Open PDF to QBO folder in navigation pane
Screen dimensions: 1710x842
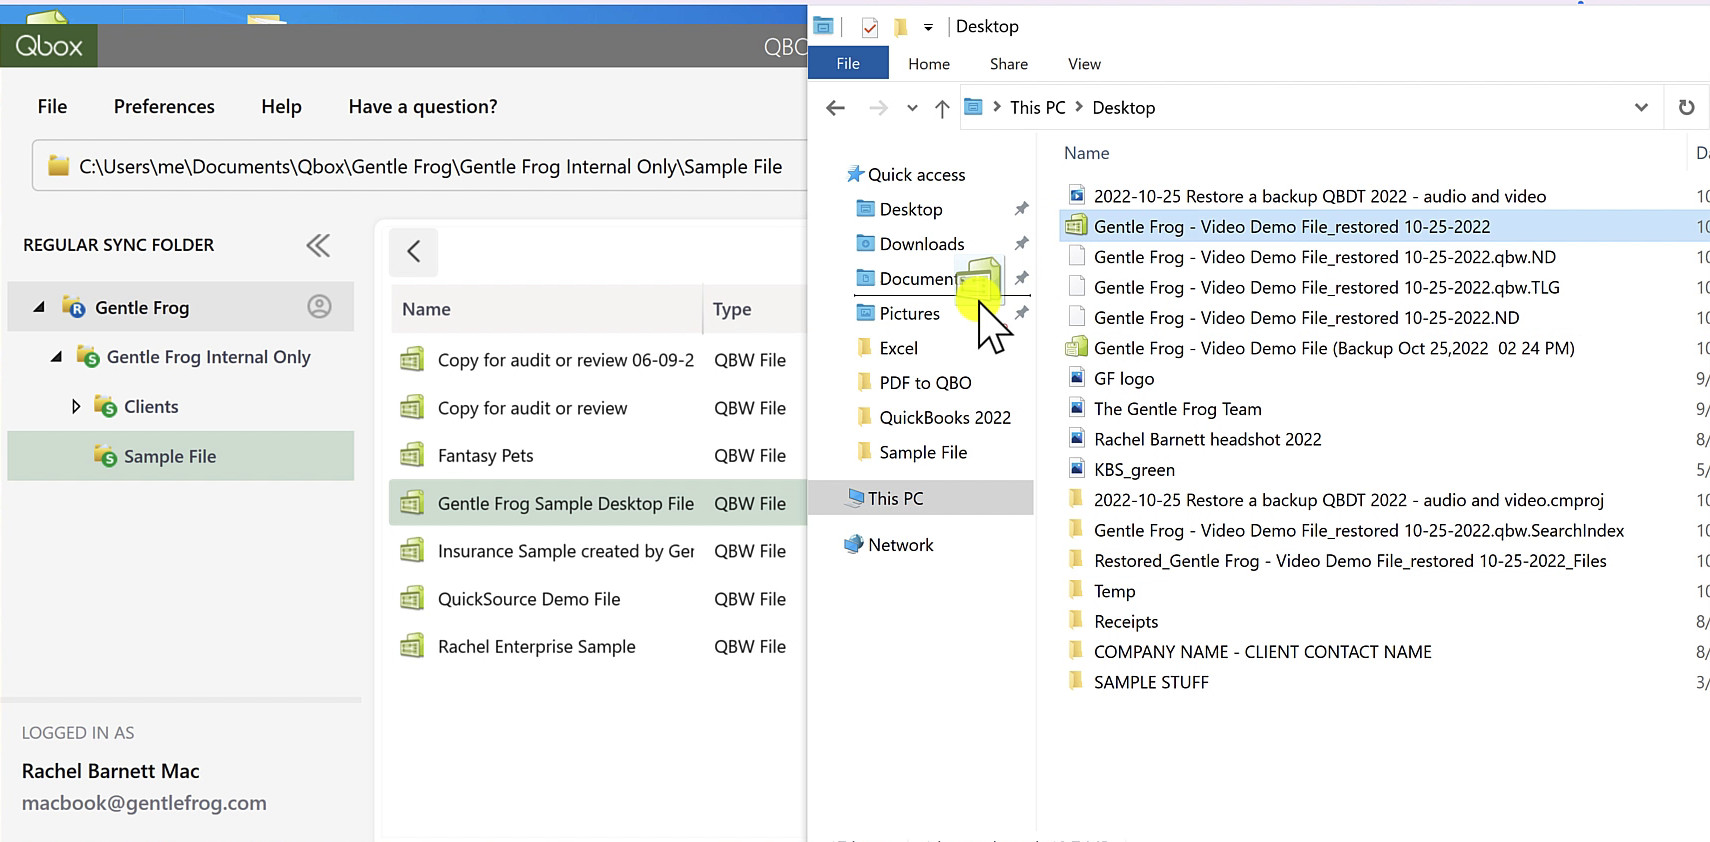[x=925, y=383]
